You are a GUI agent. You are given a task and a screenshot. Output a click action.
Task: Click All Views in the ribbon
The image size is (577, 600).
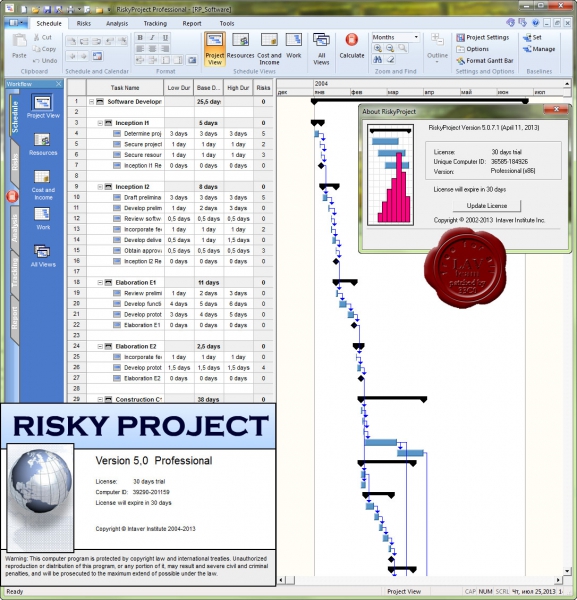[321, 49]
